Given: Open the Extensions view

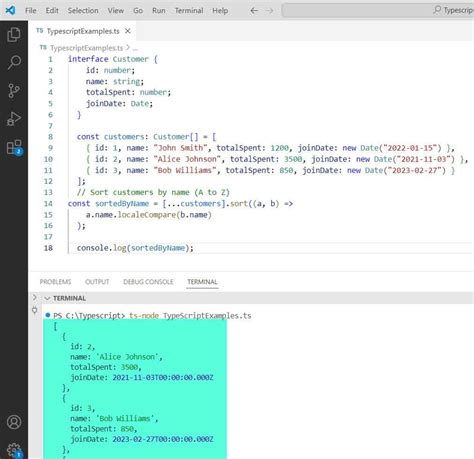Looking at the screenshot, I should [x=14, y=147].
